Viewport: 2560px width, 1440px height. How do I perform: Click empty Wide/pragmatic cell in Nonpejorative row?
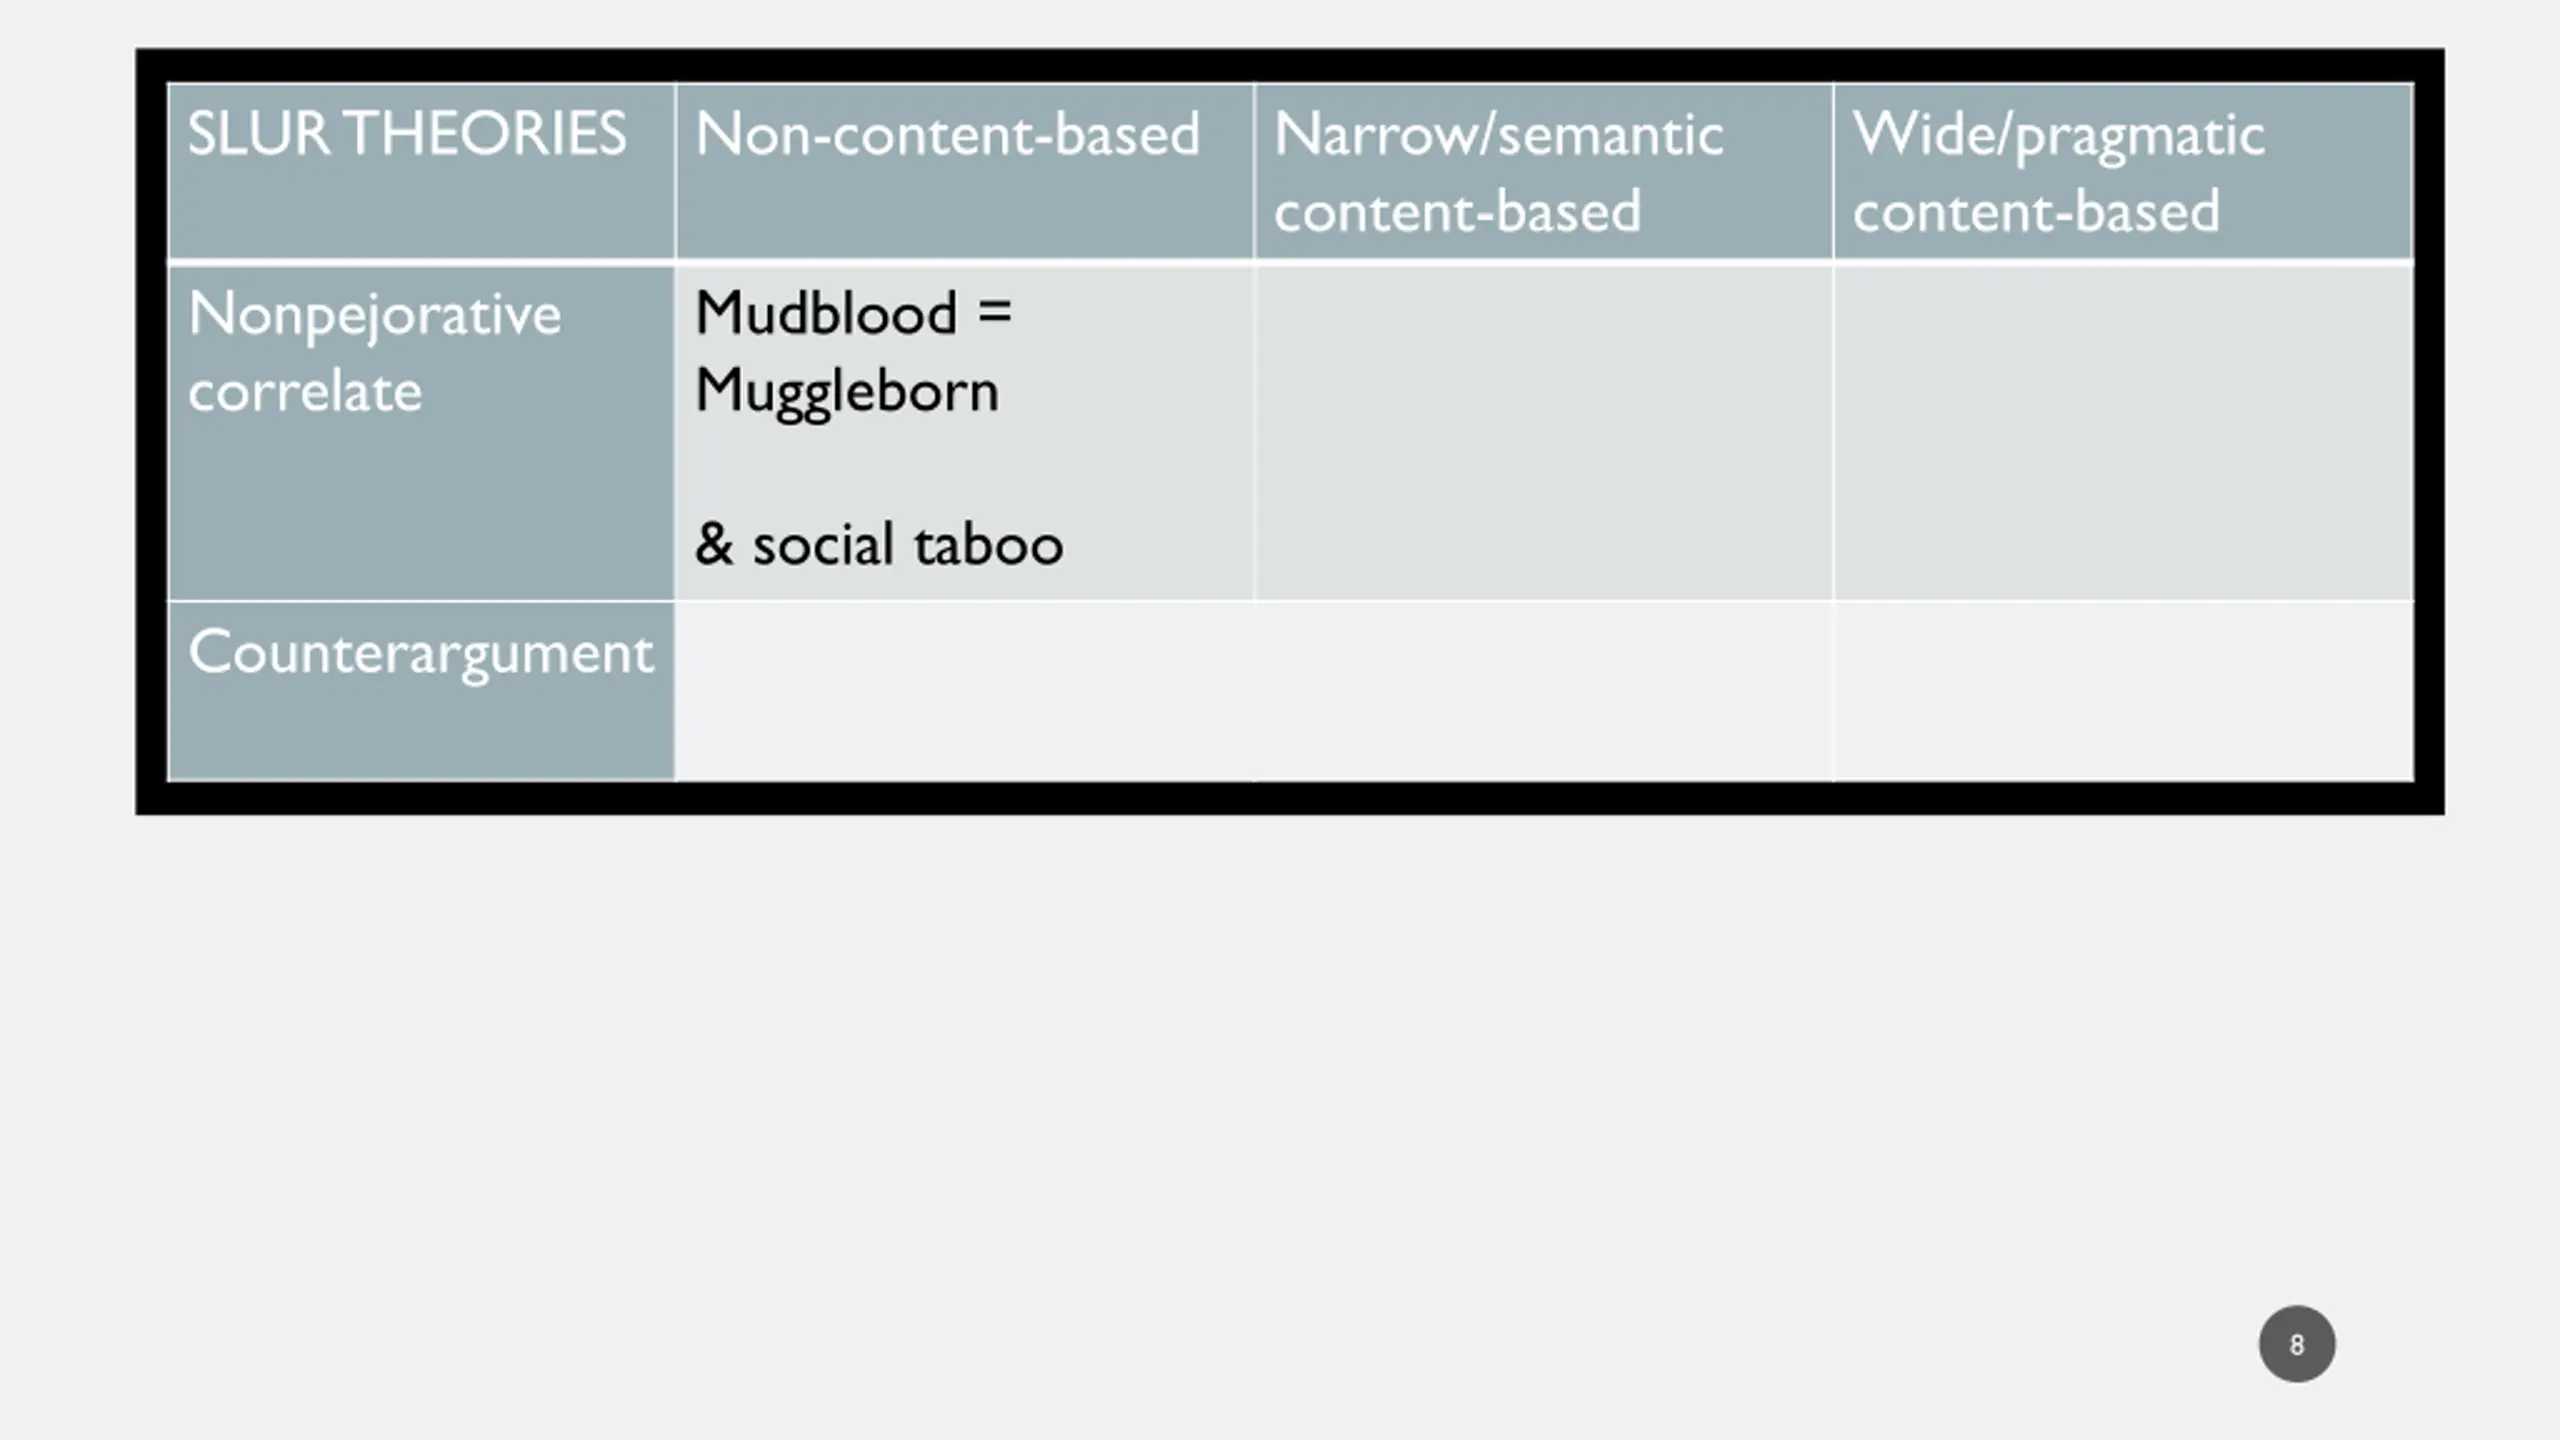pyautogui.click(x=2123, y=432)
